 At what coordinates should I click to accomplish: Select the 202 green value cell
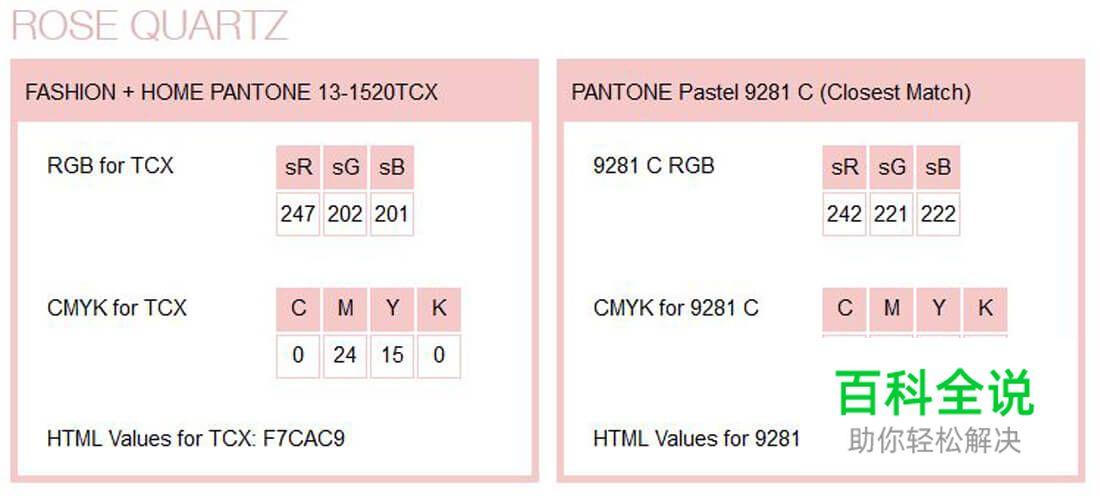coord(345,214)
